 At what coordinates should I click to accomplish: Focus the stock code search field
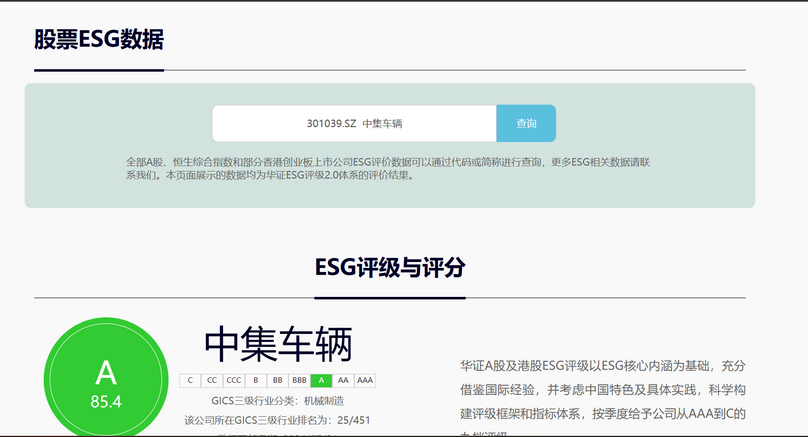355,123
